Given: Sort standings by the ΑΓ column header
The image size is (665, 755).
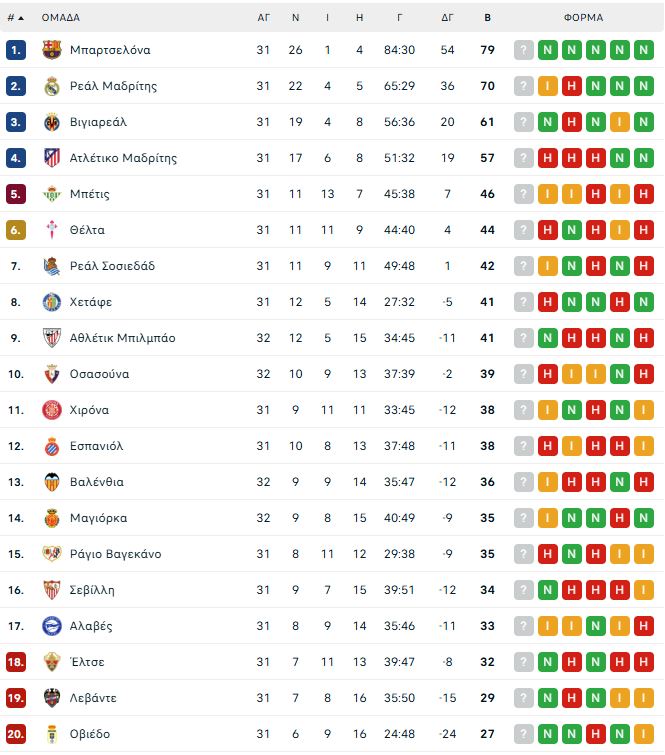Looking at the screenshot, I should [264, 18].
